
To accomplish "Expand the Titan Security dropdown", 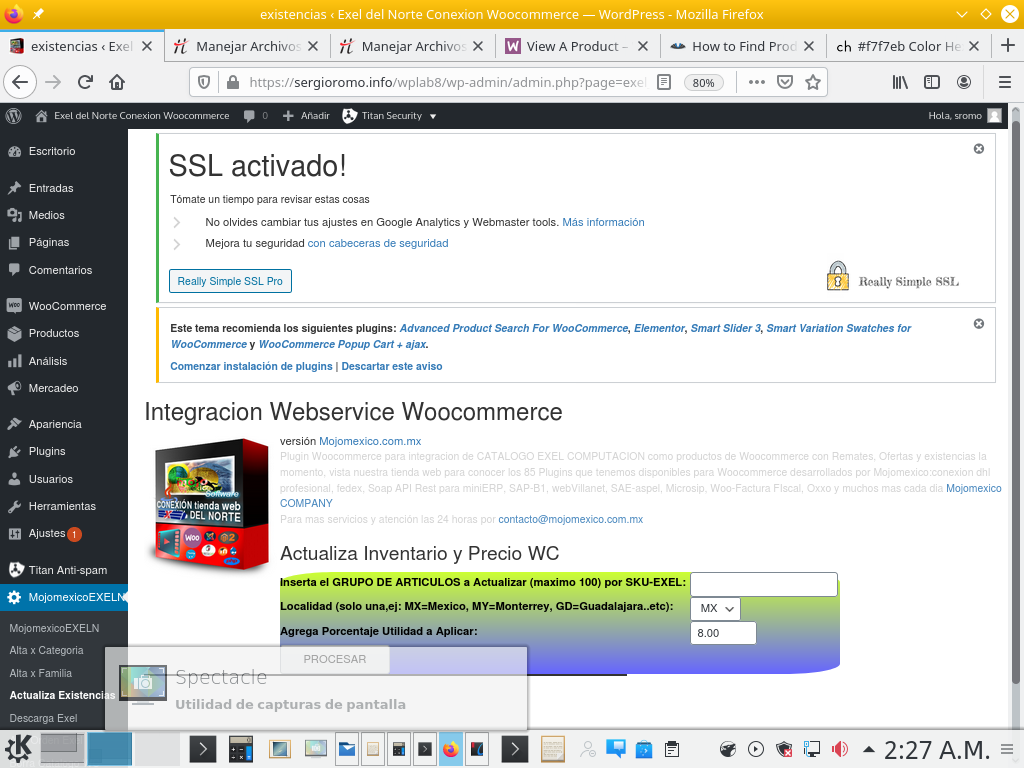I will click(x=389, y=116).
